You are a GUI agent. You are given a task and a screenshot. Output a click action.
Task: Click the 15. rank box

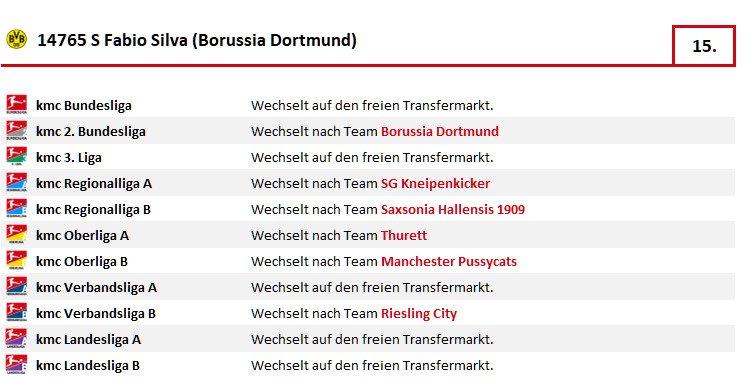(x=704, y=46)
